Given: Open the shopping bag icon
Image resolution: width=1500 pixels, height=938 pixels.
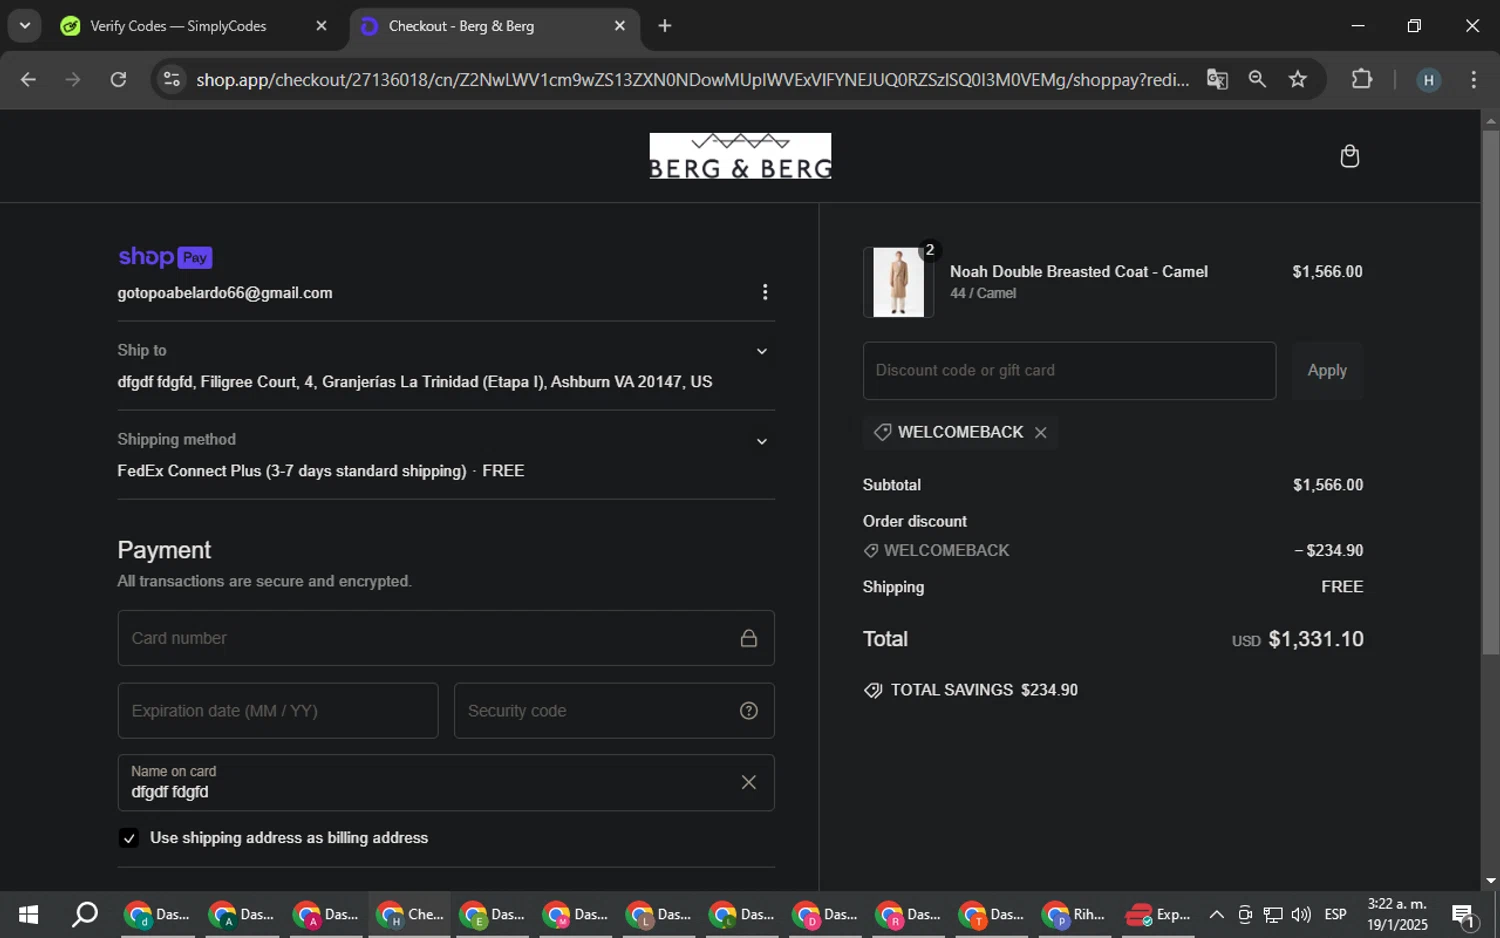Looking at the screenshot, I should (1349, 156).
